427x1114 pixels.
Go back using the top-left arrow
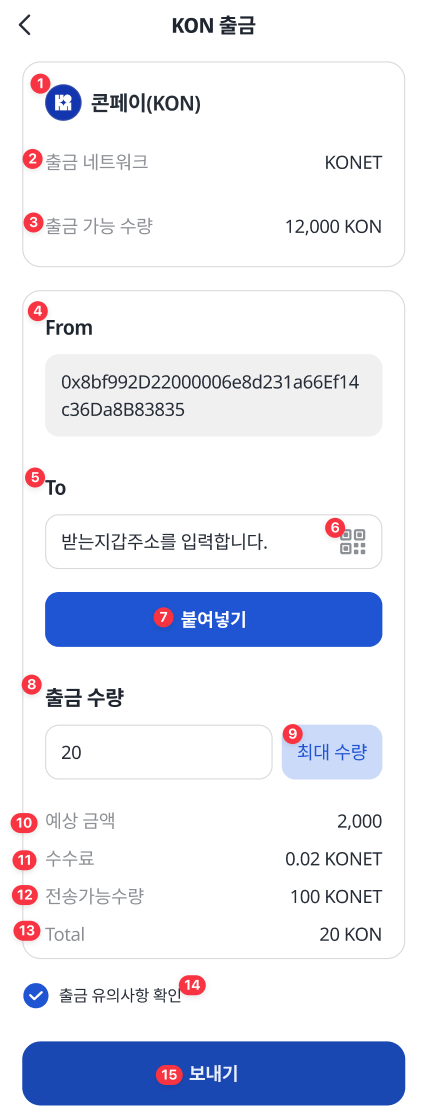tap(25, 26)
